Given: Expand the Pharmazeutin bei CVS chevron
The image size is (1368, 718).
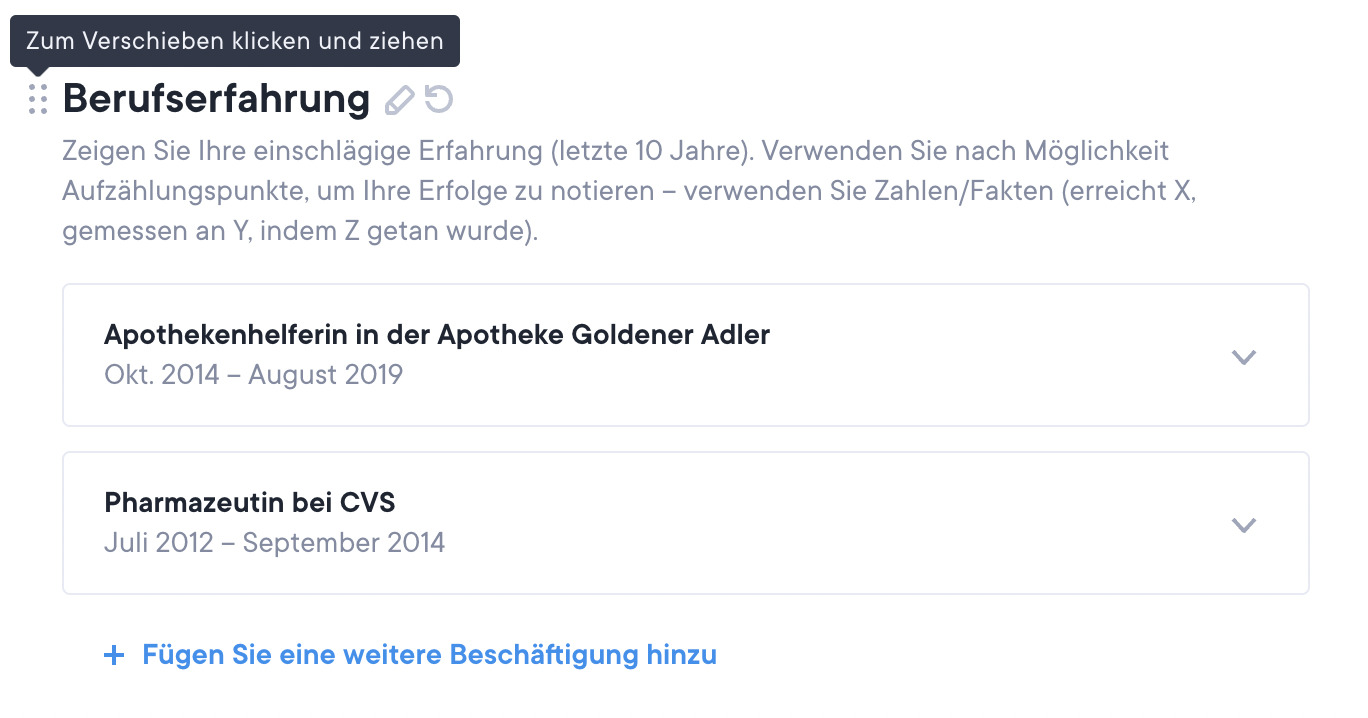Looking at the screenshot, I should pos(1243,525).
